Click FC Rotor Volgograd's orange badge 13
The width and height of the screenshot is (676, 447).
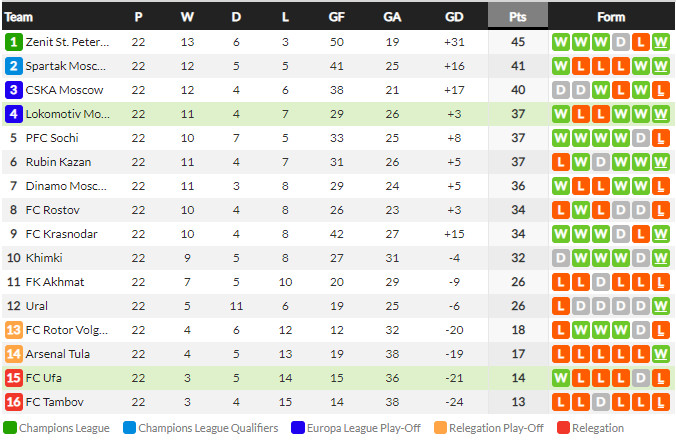pyautogui.click(x=14, y=330)
